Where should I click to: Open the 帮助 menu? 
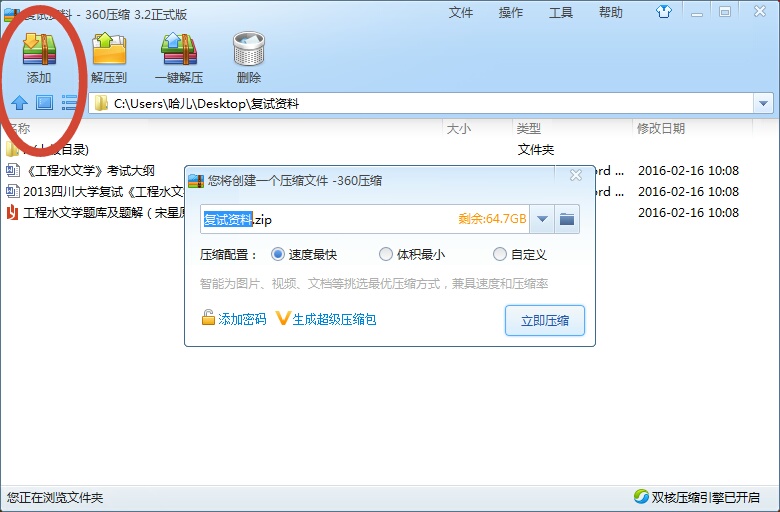coord(610,12)
